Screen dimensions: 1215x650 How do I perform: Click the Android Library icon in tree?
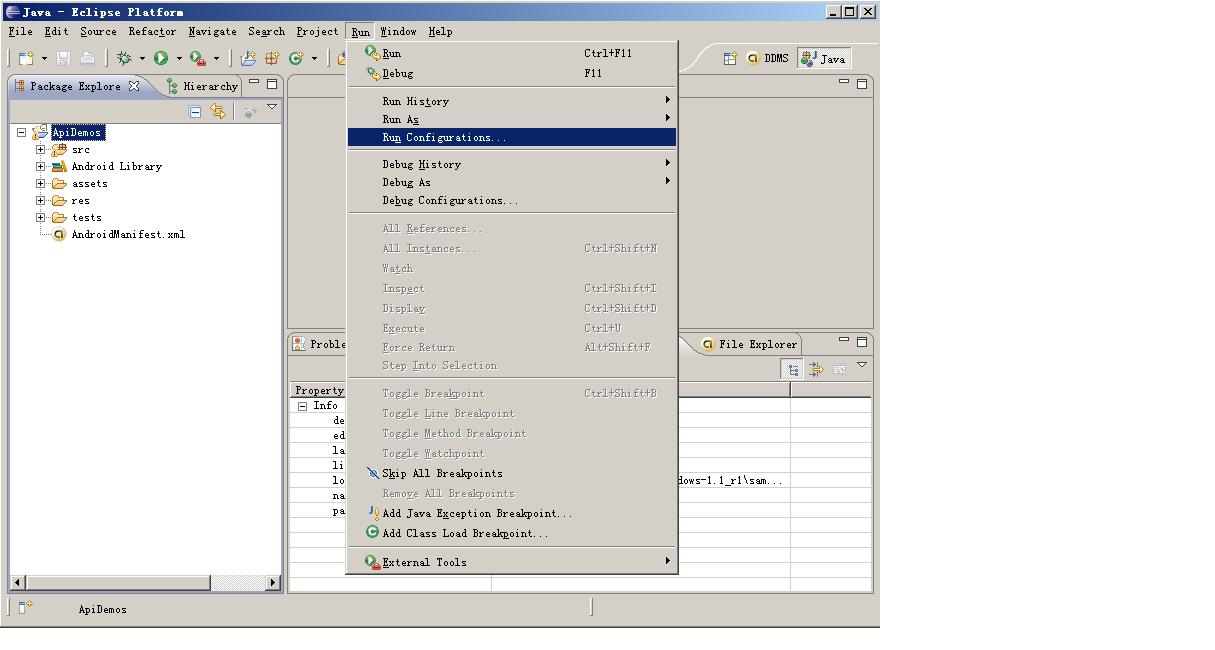[59, 166]
